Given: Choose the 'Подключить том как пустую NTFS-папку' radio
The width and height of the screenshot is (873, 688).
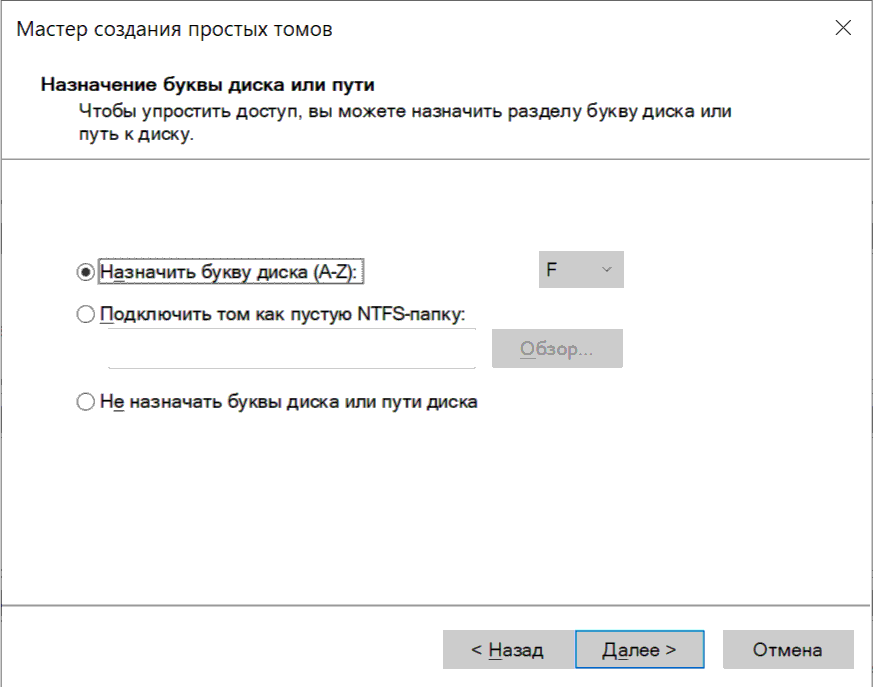Looking at the screenshot, I should [x=85, y=314].
